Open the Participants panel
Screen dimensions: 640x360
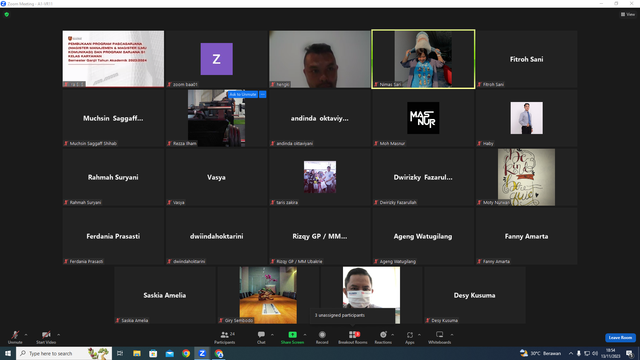pyautogui.click(x=224, y=337)
